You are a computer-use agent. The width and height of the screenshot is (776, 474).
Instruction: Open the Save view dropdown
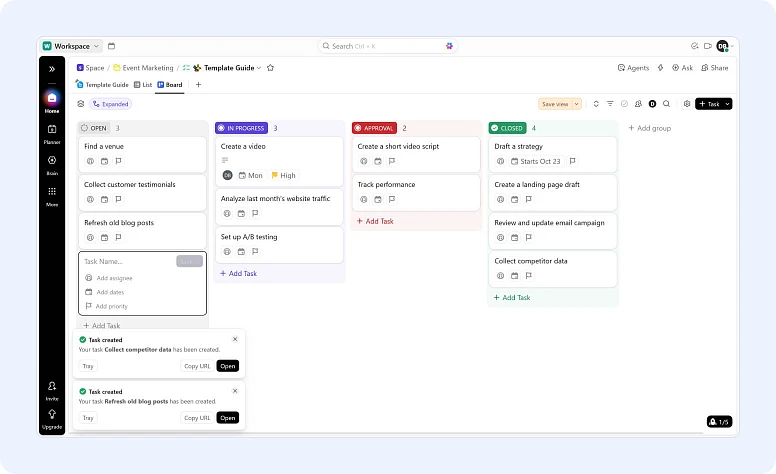pos(559,103)
